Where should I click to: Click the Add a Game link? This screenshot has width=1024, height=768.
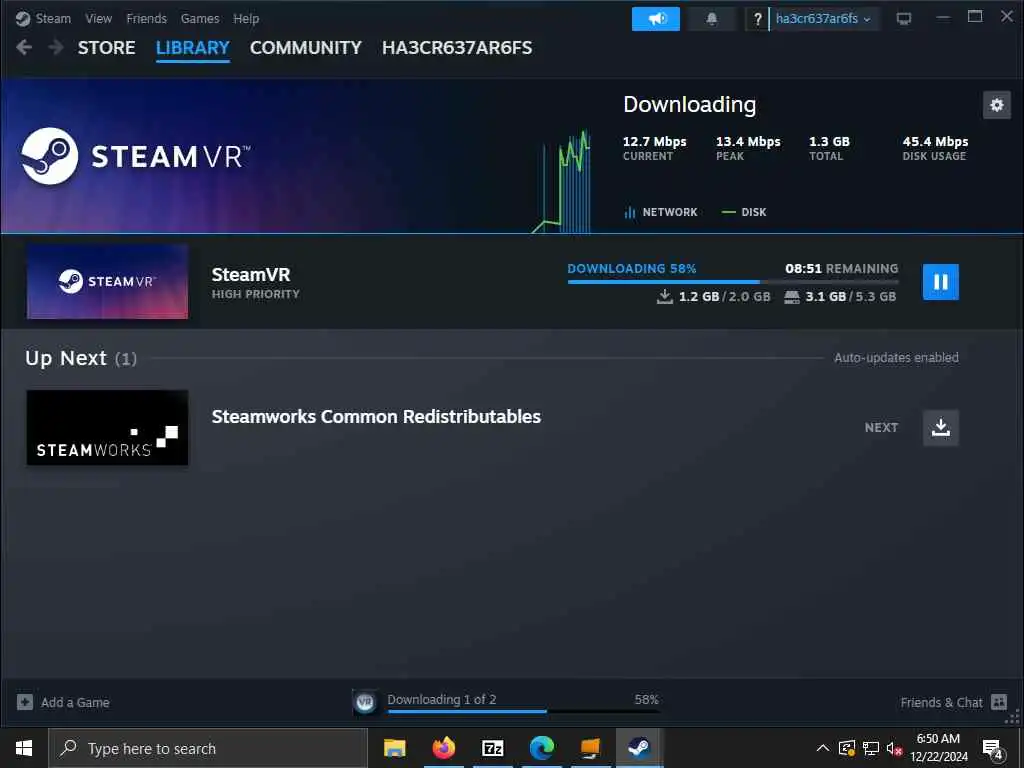pyautogui.click(x=75, y=703)
